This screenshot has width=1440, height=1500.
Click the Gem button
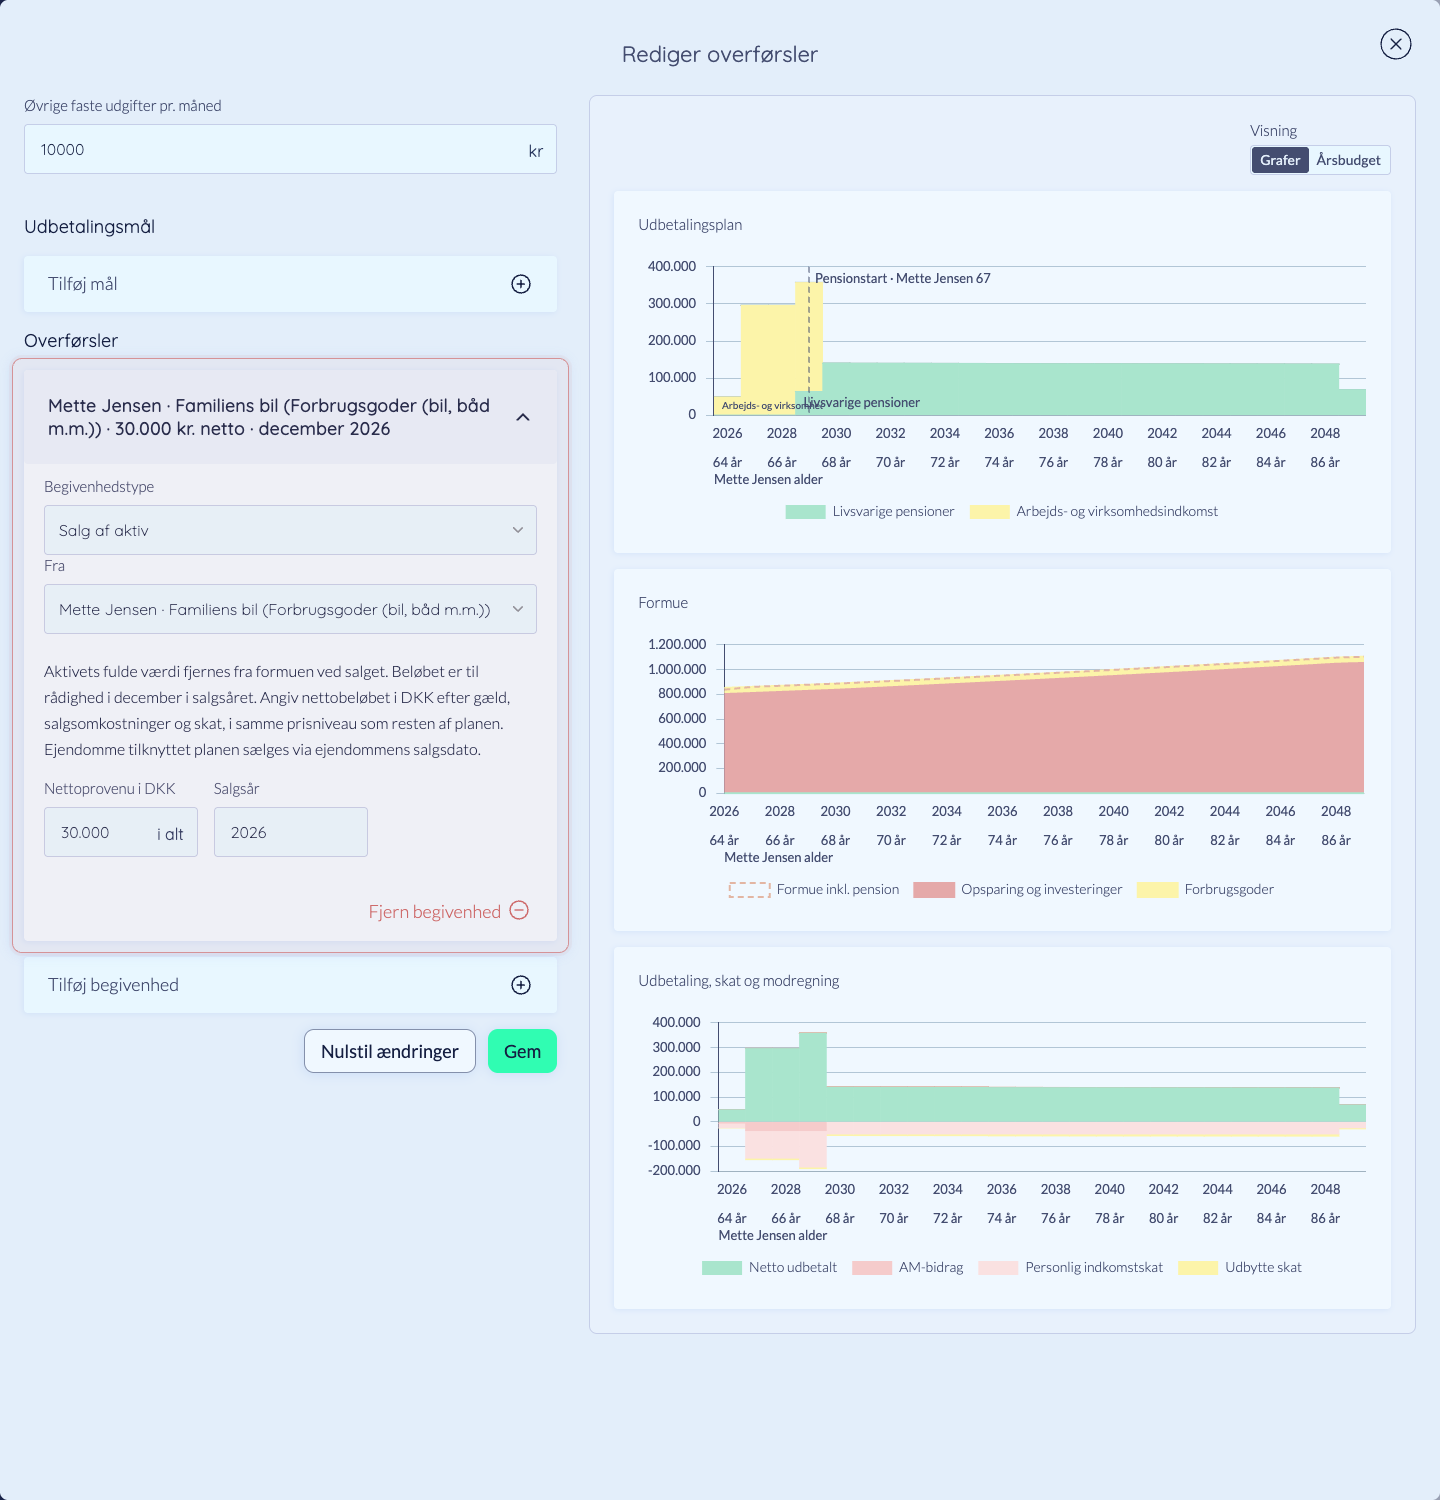click(522, 1051)
